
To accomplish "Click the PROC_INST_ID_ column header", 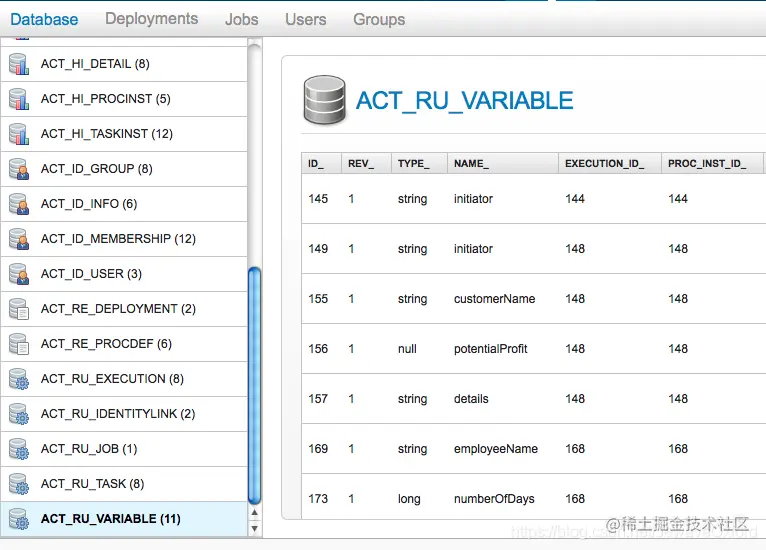I will 712,163.
